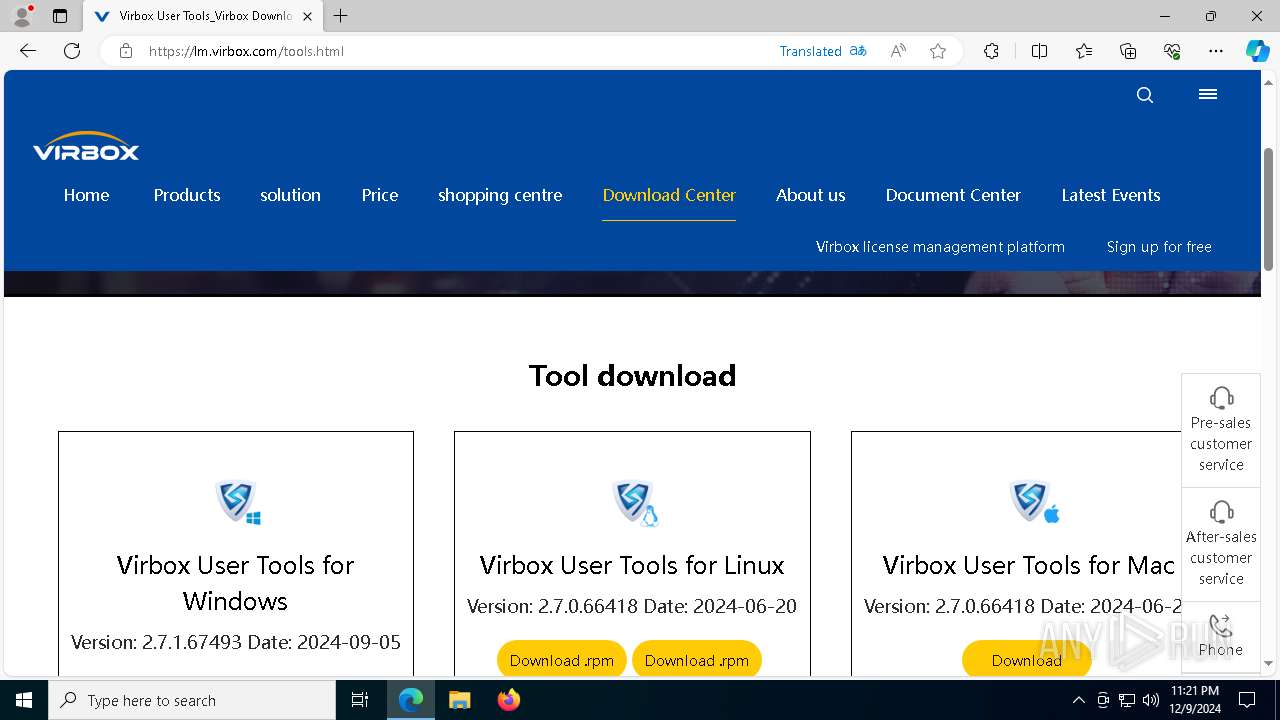Open Virbox license management platform link

pyautogui.click(x=940, y=247)
